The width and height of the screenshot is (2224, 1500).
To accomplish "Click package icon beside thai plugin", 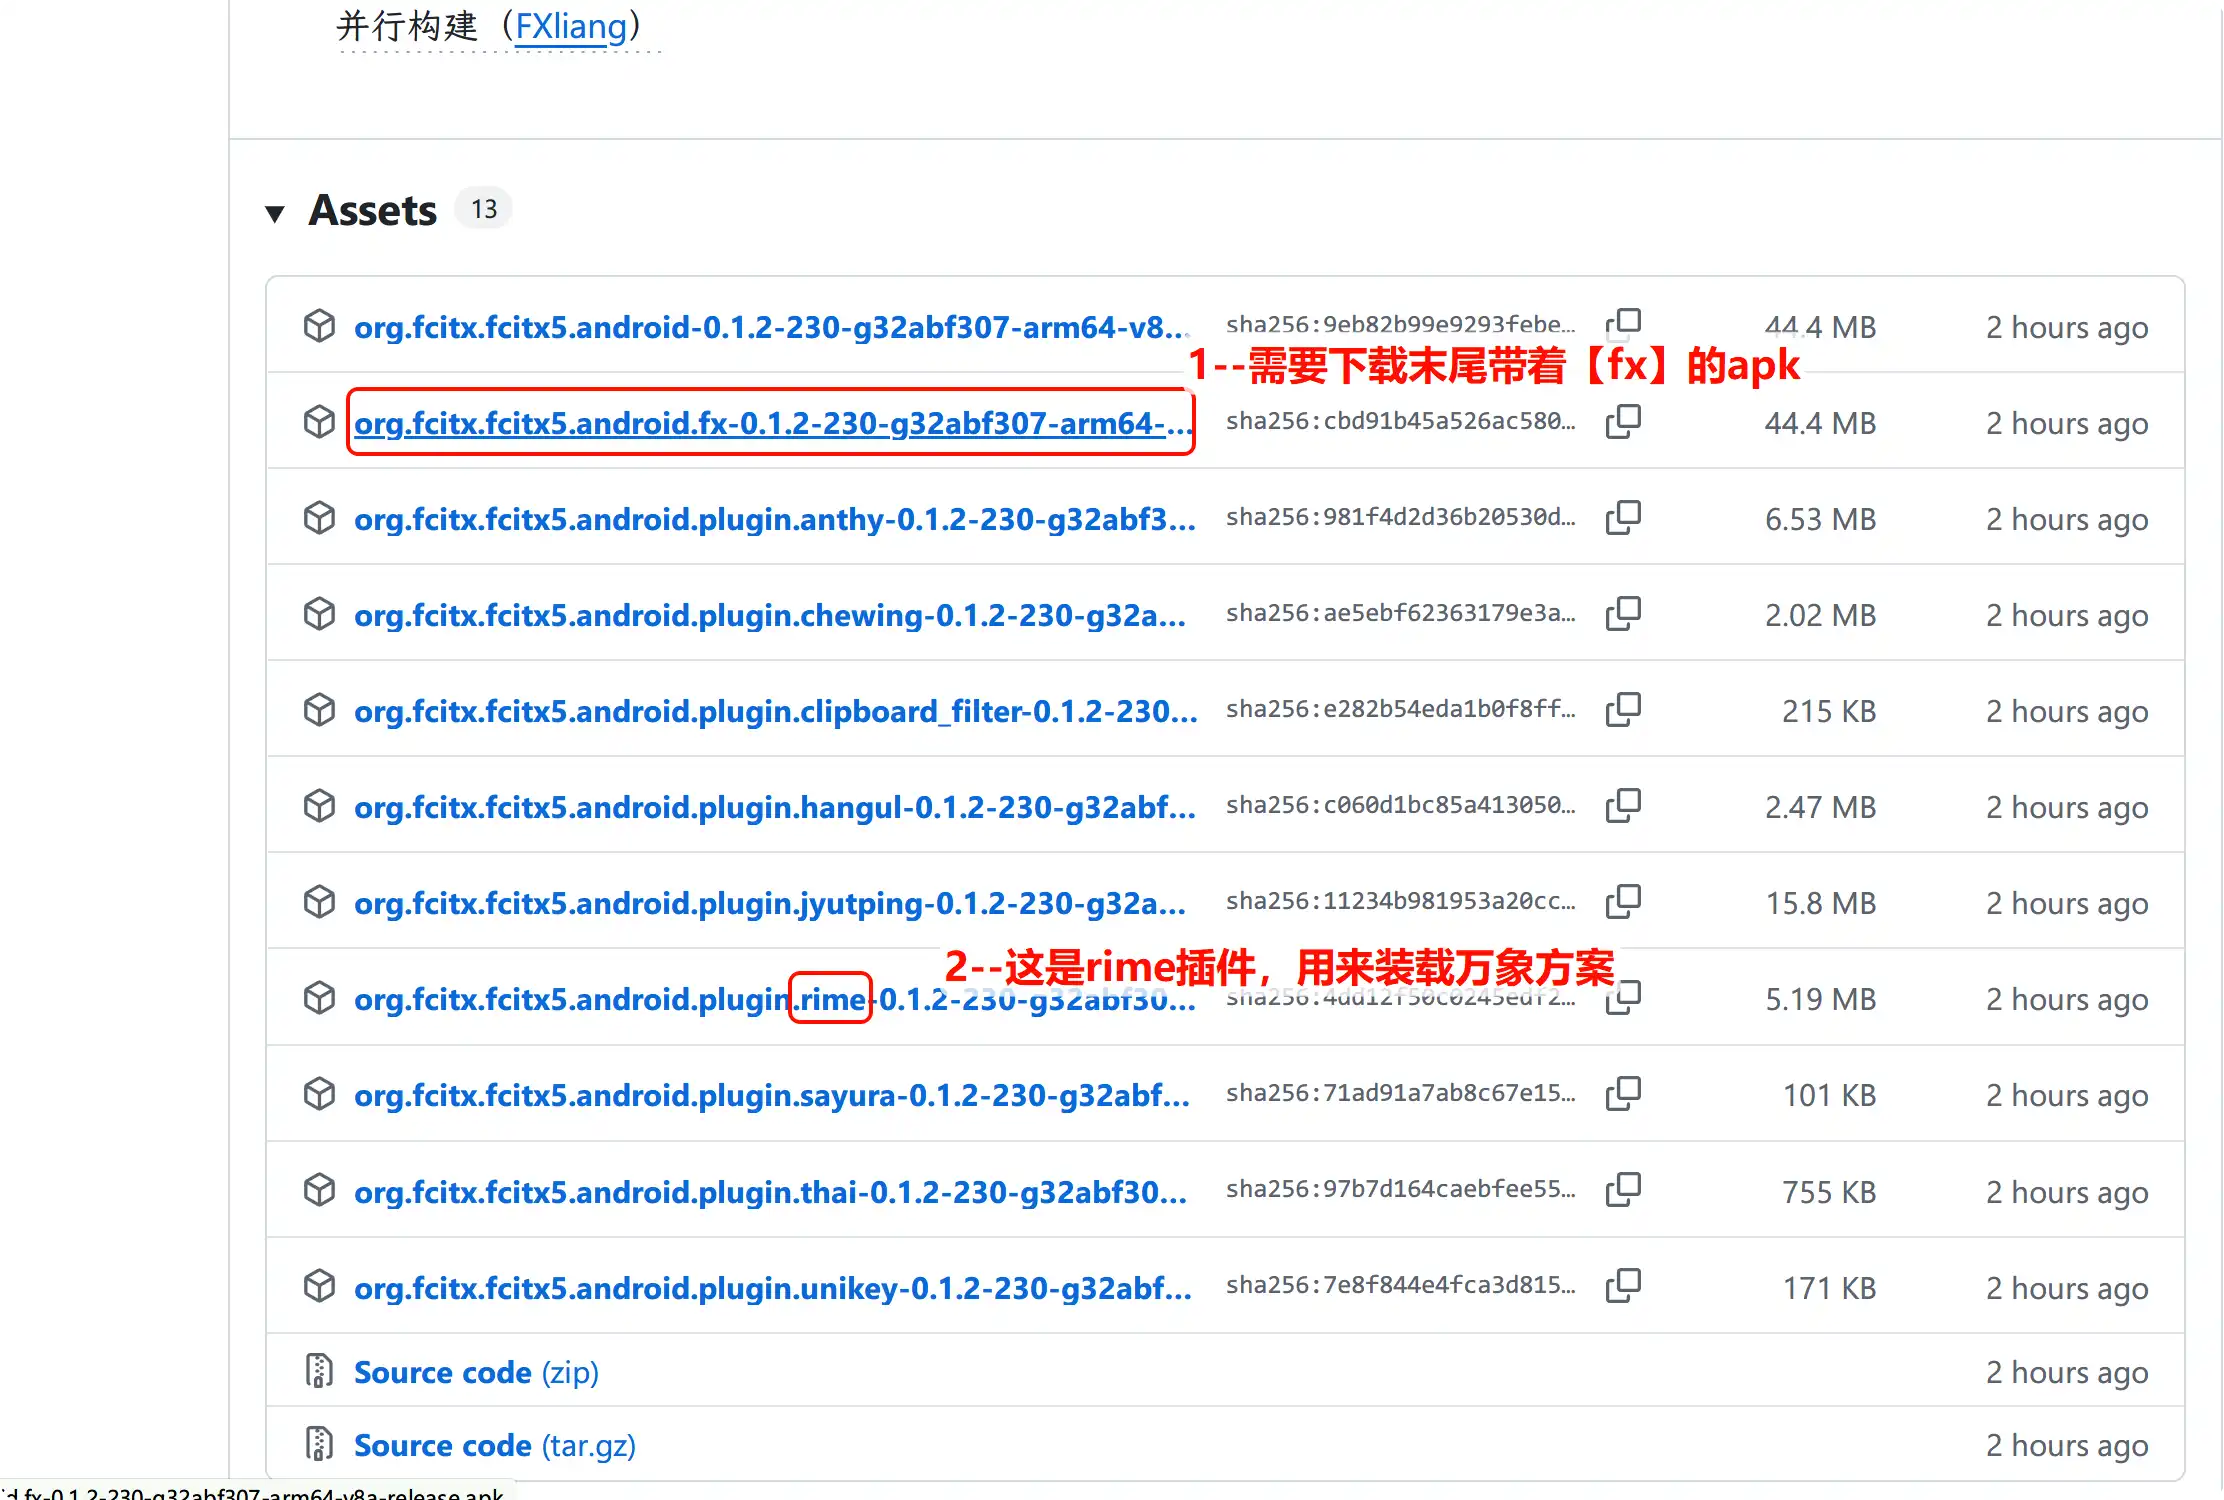I will click(x=319, y=1190).
